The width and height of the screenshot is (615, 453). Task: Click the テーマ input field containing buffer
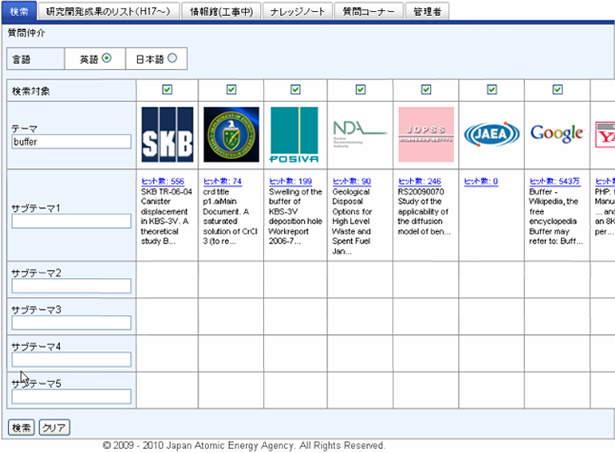tap(71, 142)
